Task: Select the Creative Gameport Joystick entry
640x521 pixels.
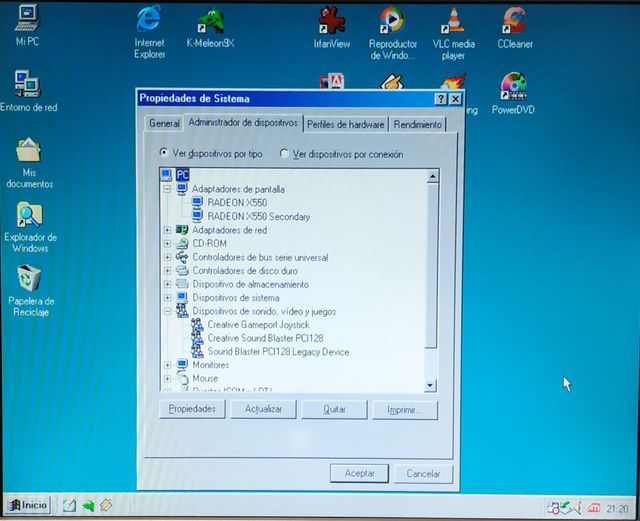Action: click(258, 325)
